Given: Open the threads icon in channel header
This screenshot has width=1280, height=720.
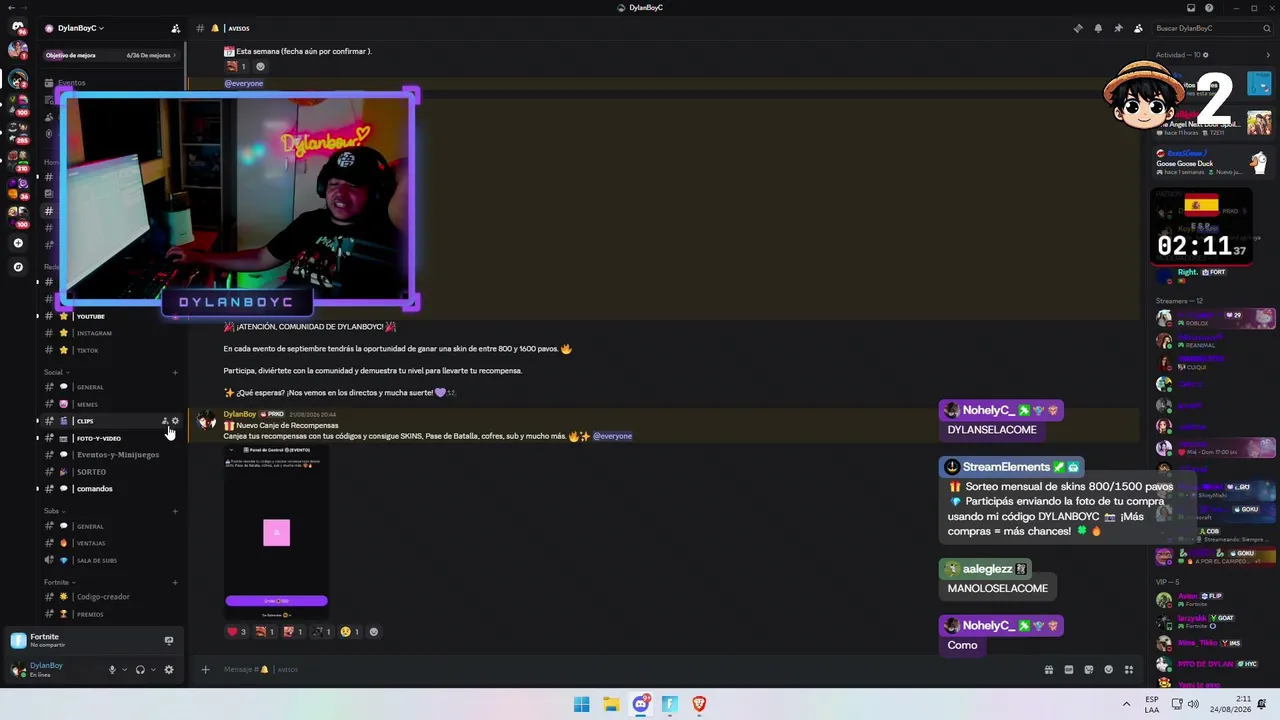Looking at the screenshot, I should 1078,28.
